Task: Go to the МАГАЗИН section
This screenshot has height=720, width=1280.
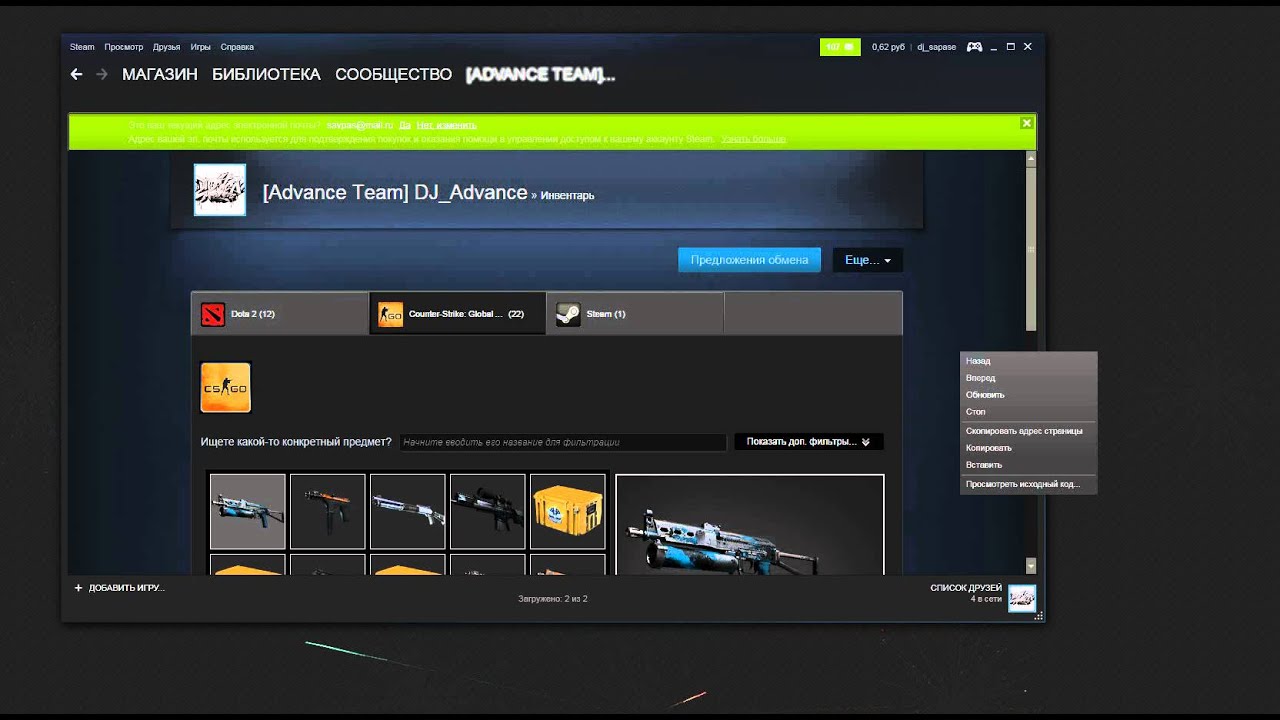Action: [160, 75]
